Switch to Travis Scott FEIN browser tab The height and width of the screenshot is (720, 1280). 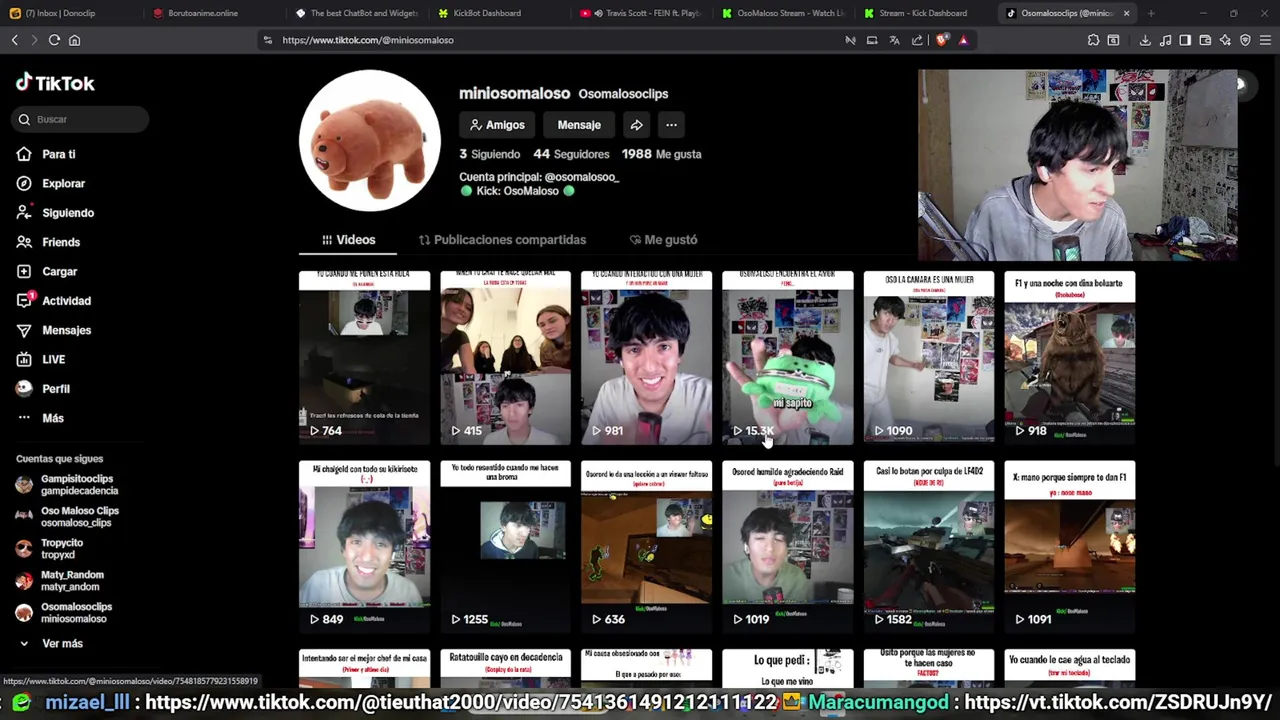643,13
